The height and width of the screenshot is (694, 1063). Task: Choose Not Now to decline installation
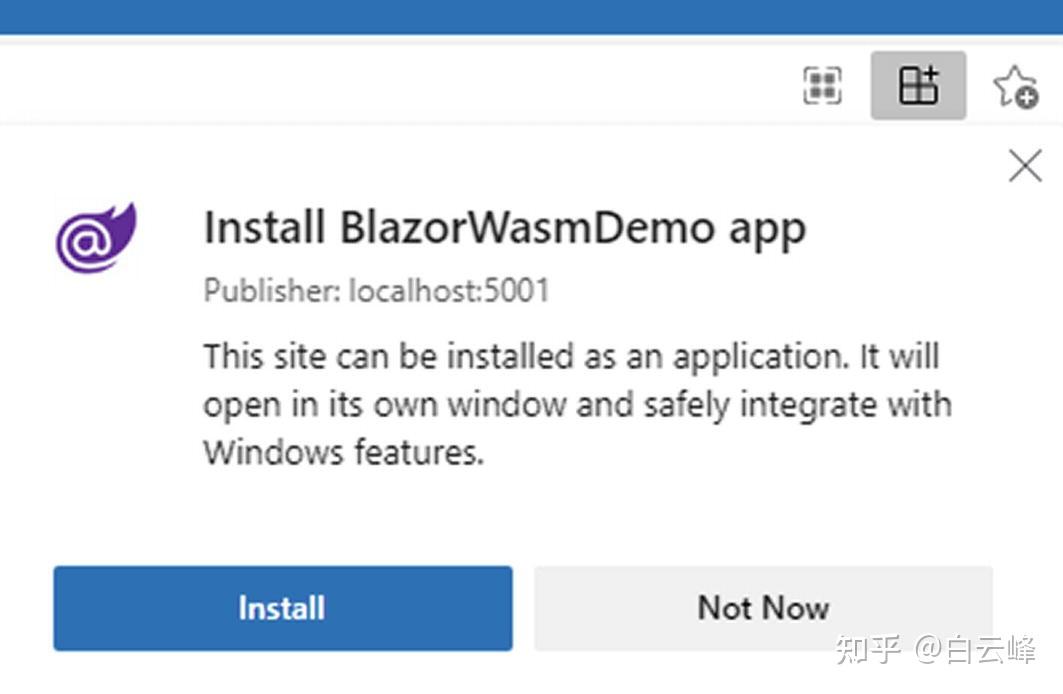click(762, 607)
